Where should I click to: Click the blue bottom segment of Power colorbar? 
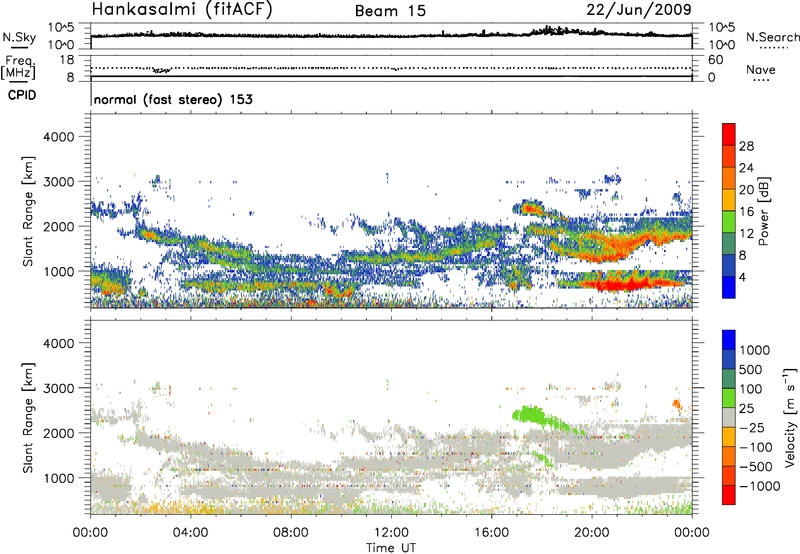point(729,287)
